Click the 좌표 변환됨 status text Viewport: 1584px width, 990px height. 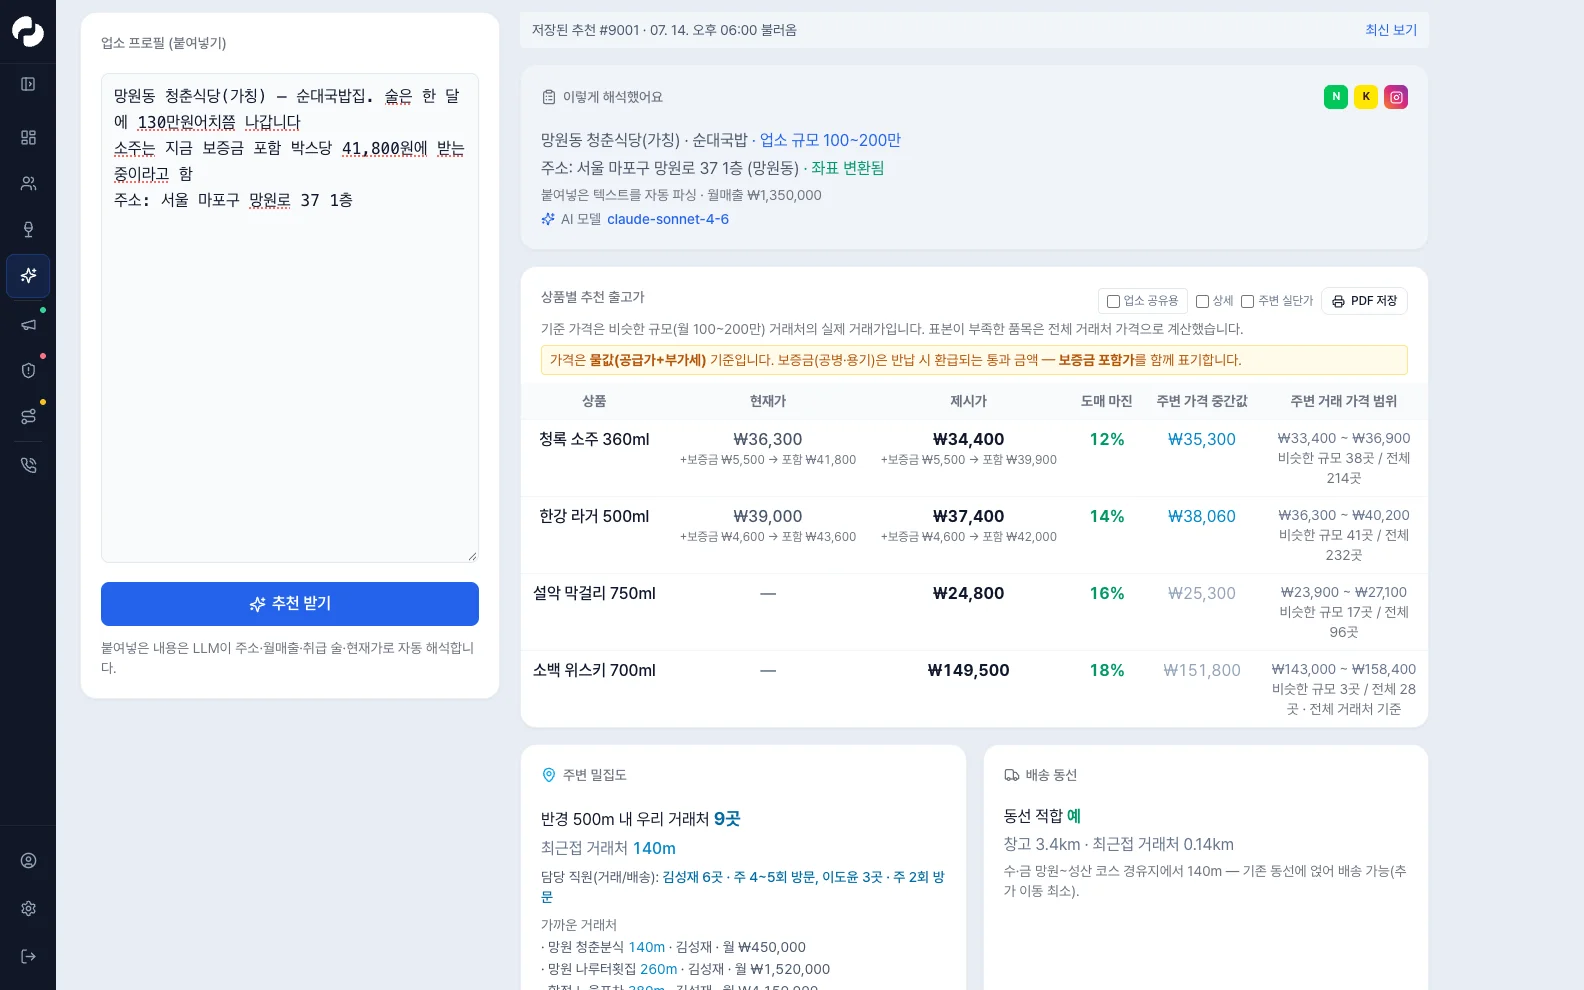(848, 168)
